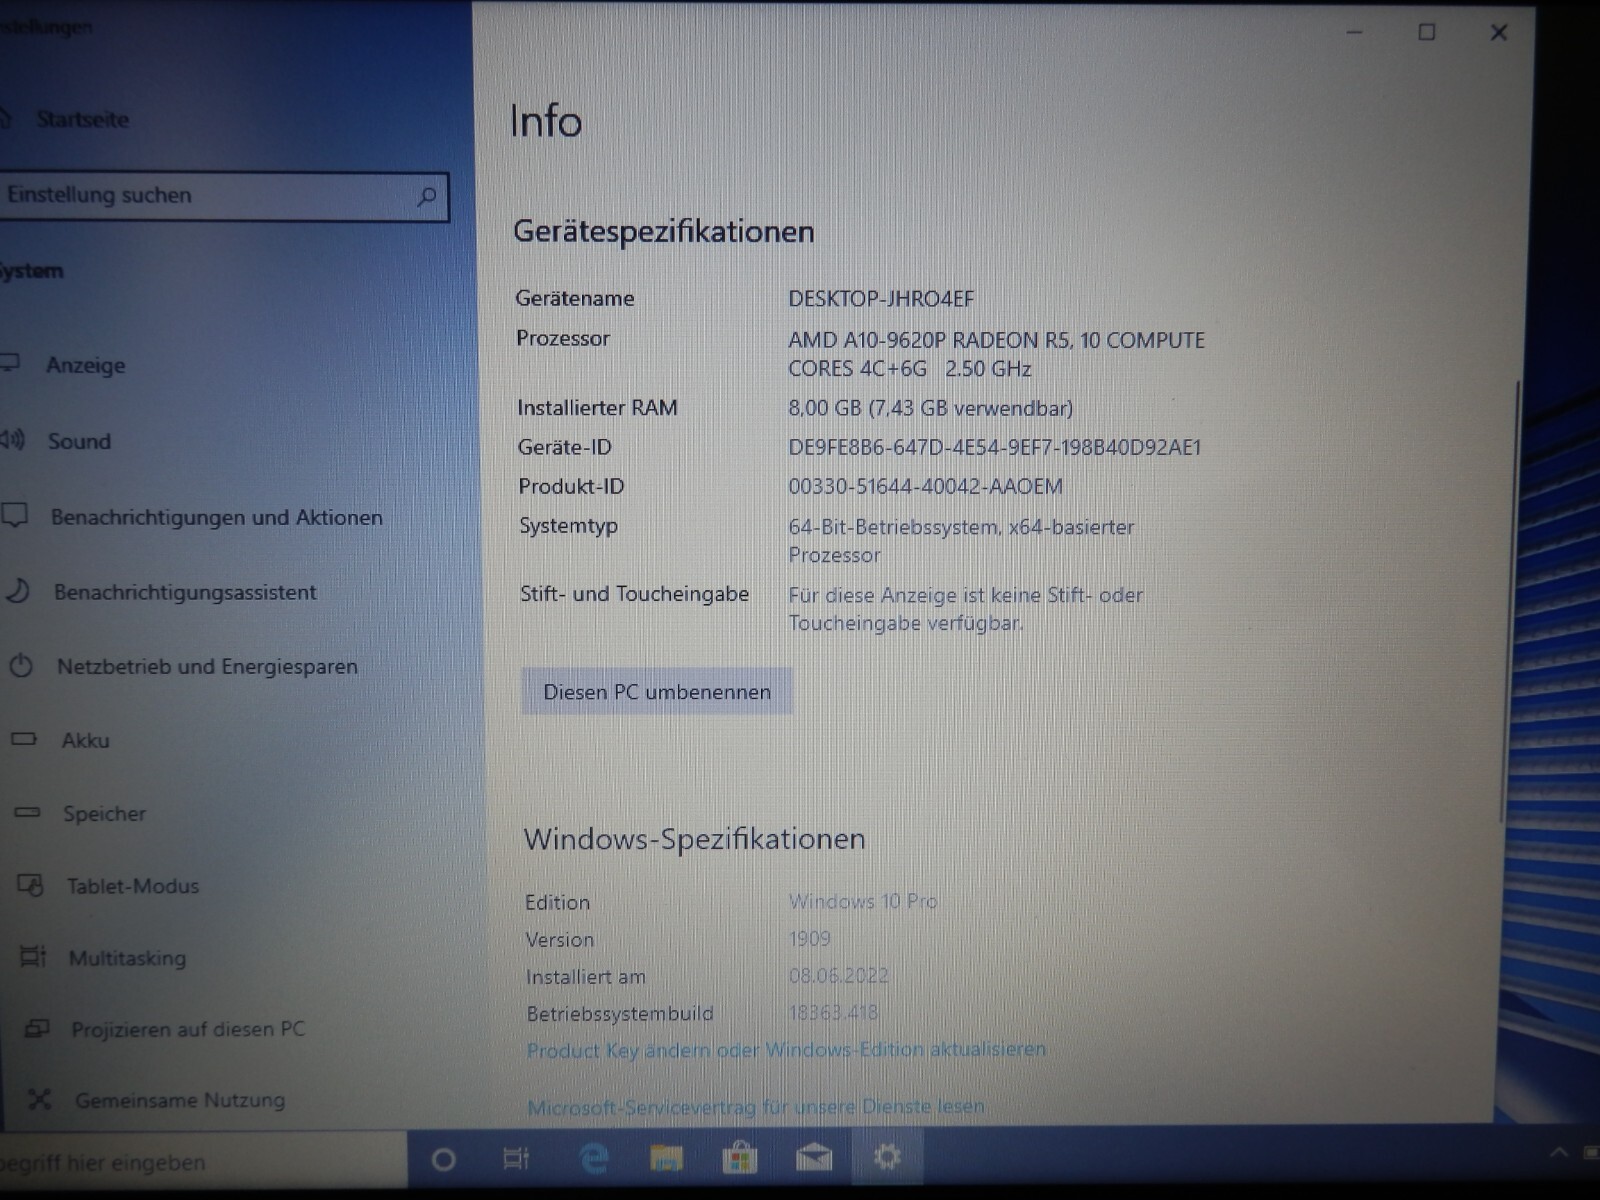Select Geräte-ID value DE9FE8B6
1600x1200 pixels.
tap(994, 447)
